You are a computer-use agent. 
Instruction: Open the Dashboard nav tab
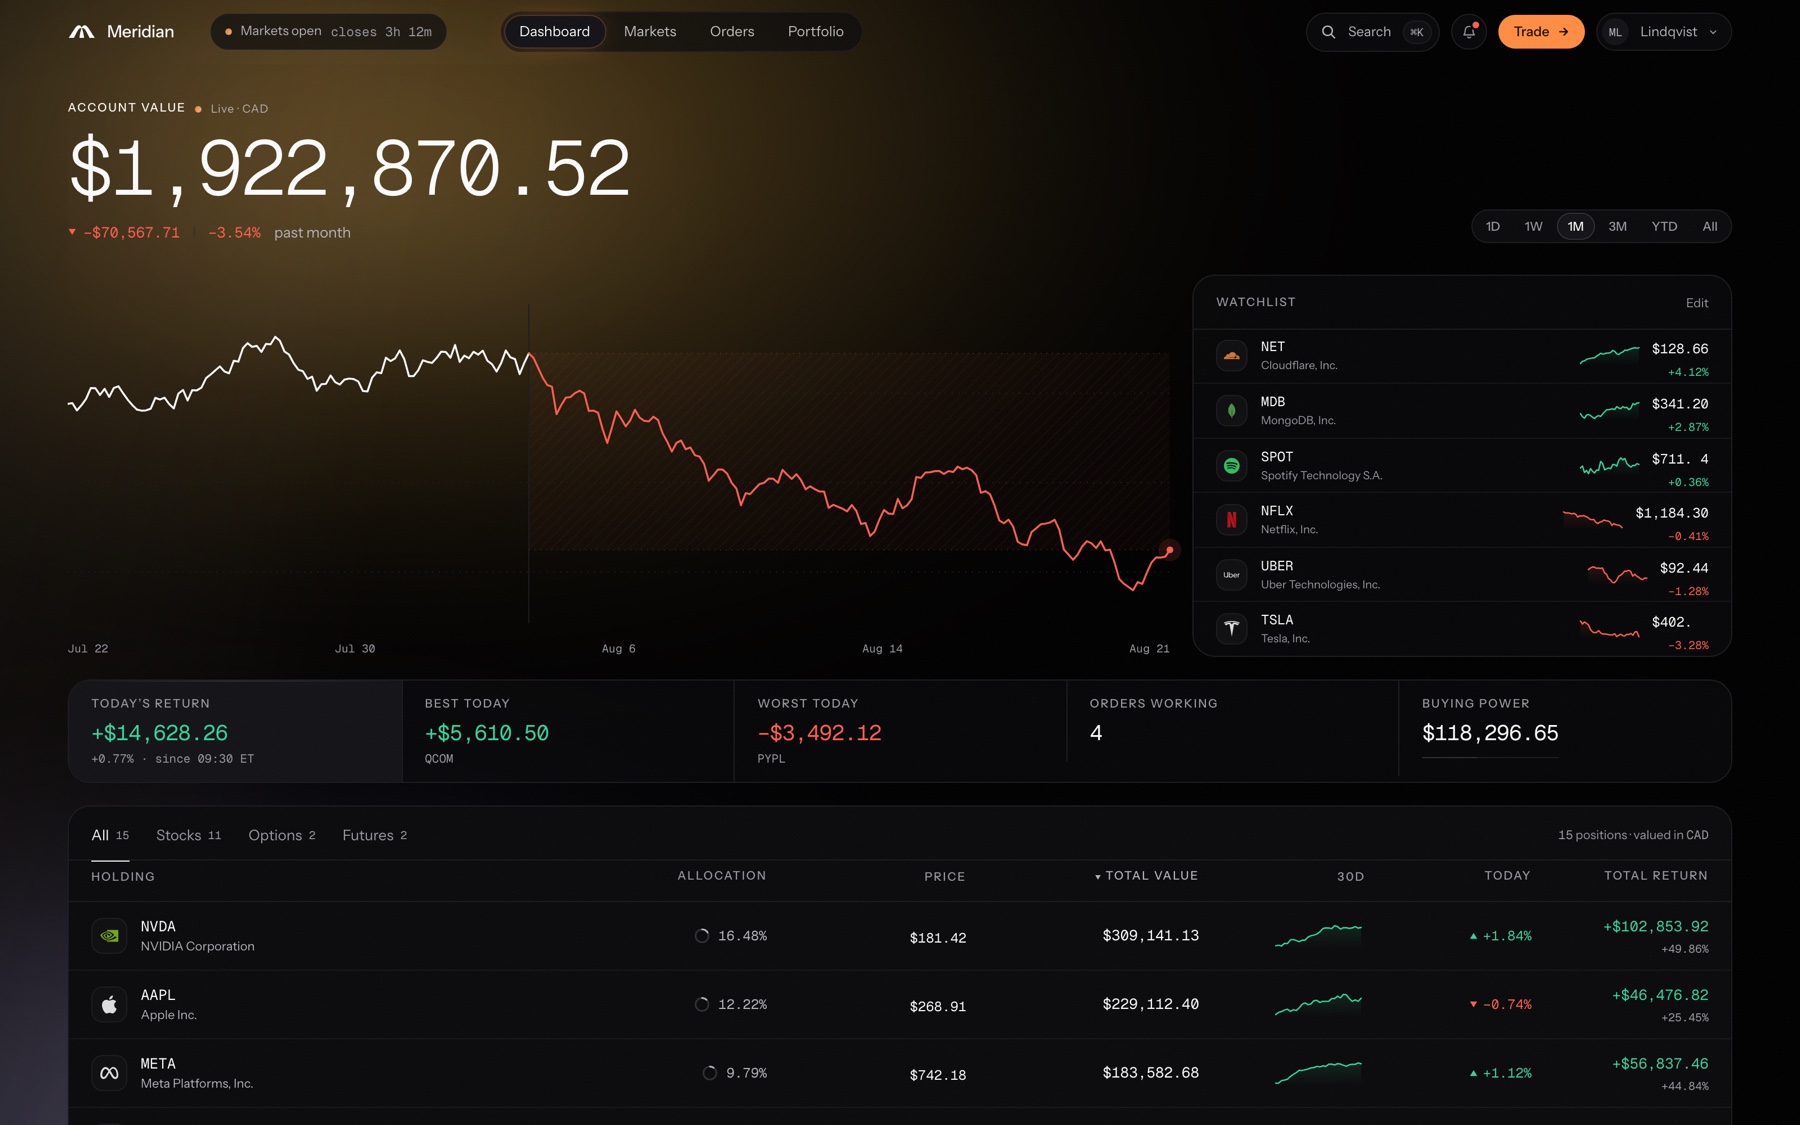pos(554,32)
